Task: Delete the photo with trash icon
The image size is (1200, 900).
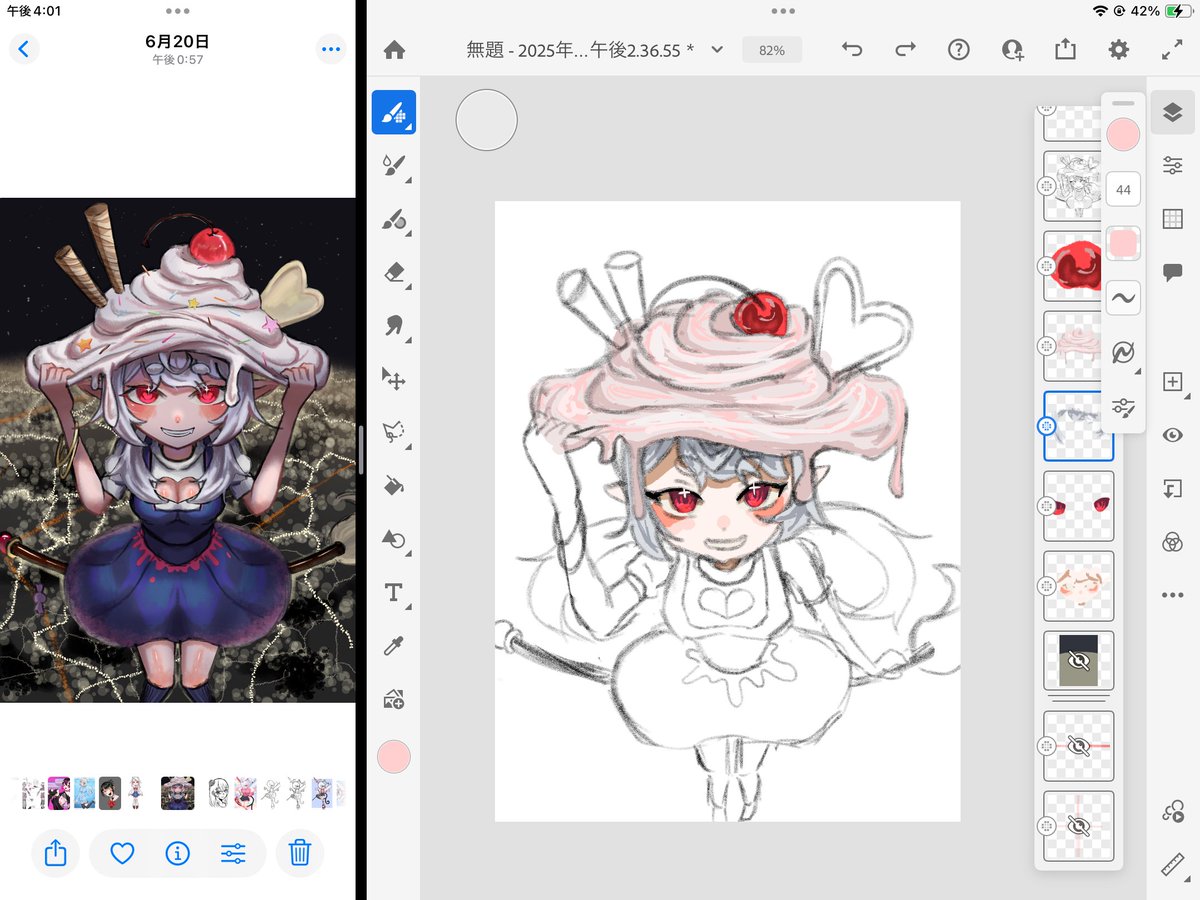Action: coord(300,853)
